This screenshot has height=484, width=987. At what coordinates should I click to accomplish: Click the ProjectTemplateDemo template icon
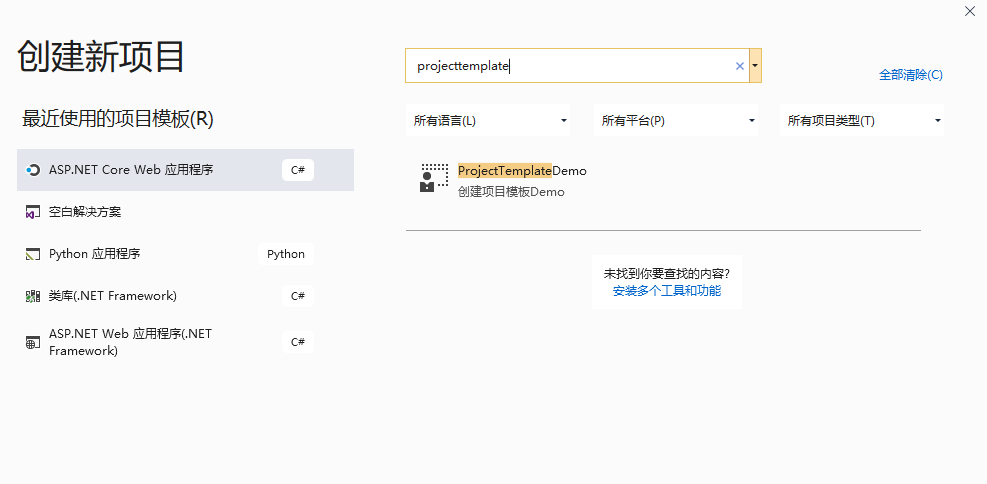[x=435, y=177]
